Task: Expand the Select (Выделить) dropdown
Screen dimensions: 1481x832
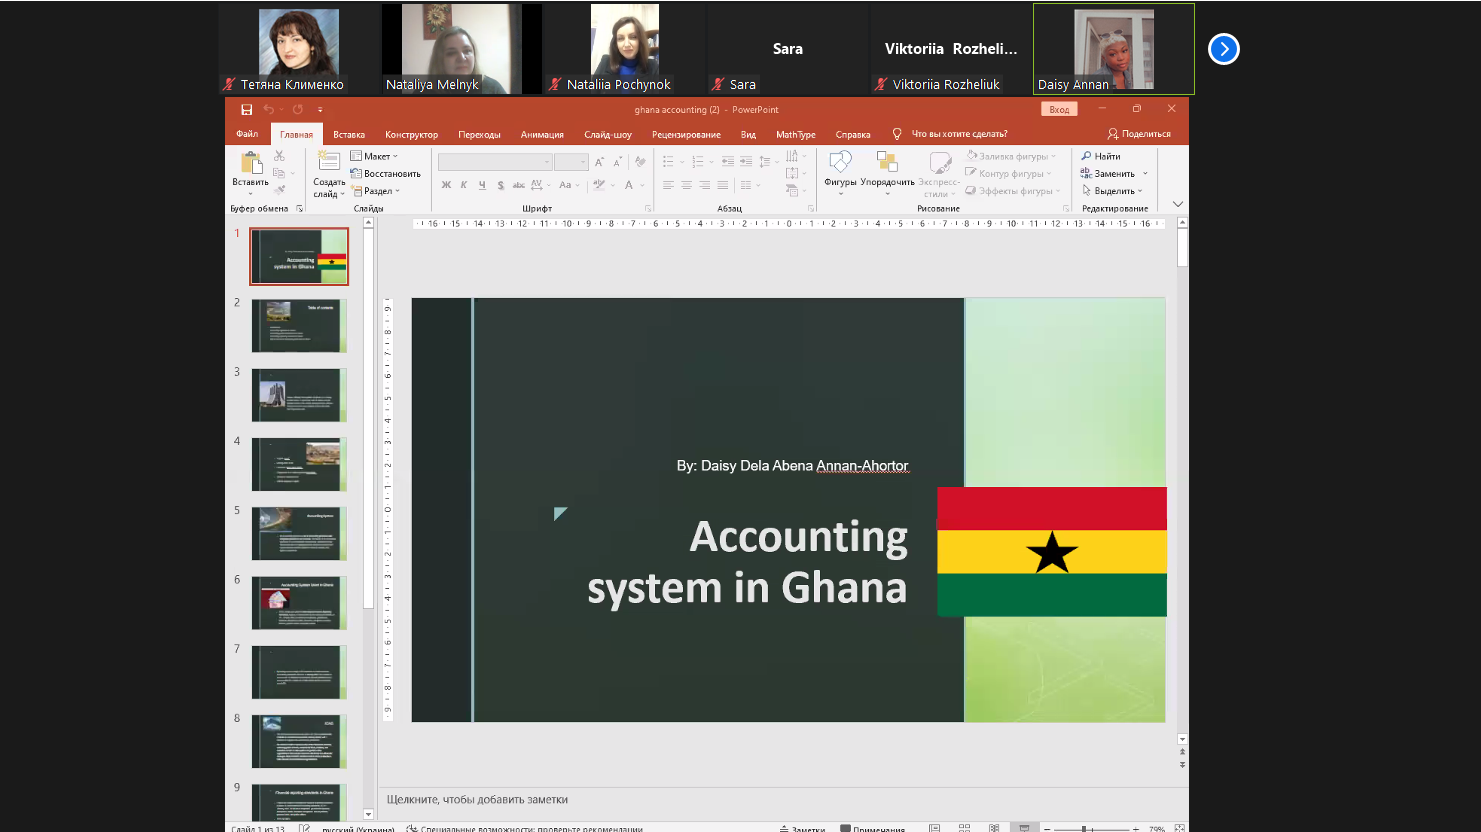Action: click(x=1113, y=191)
